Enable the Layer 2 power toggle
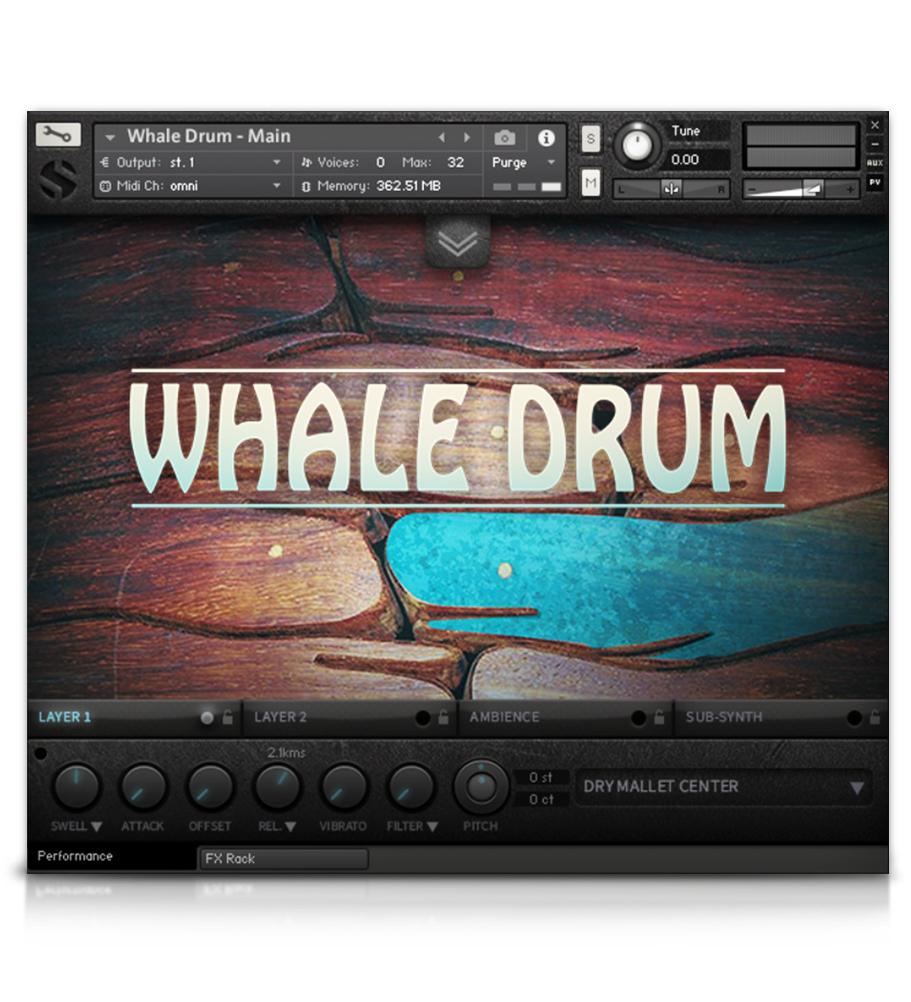The height and width of the screenshot is (1002, 911). (x=424, y=717)
